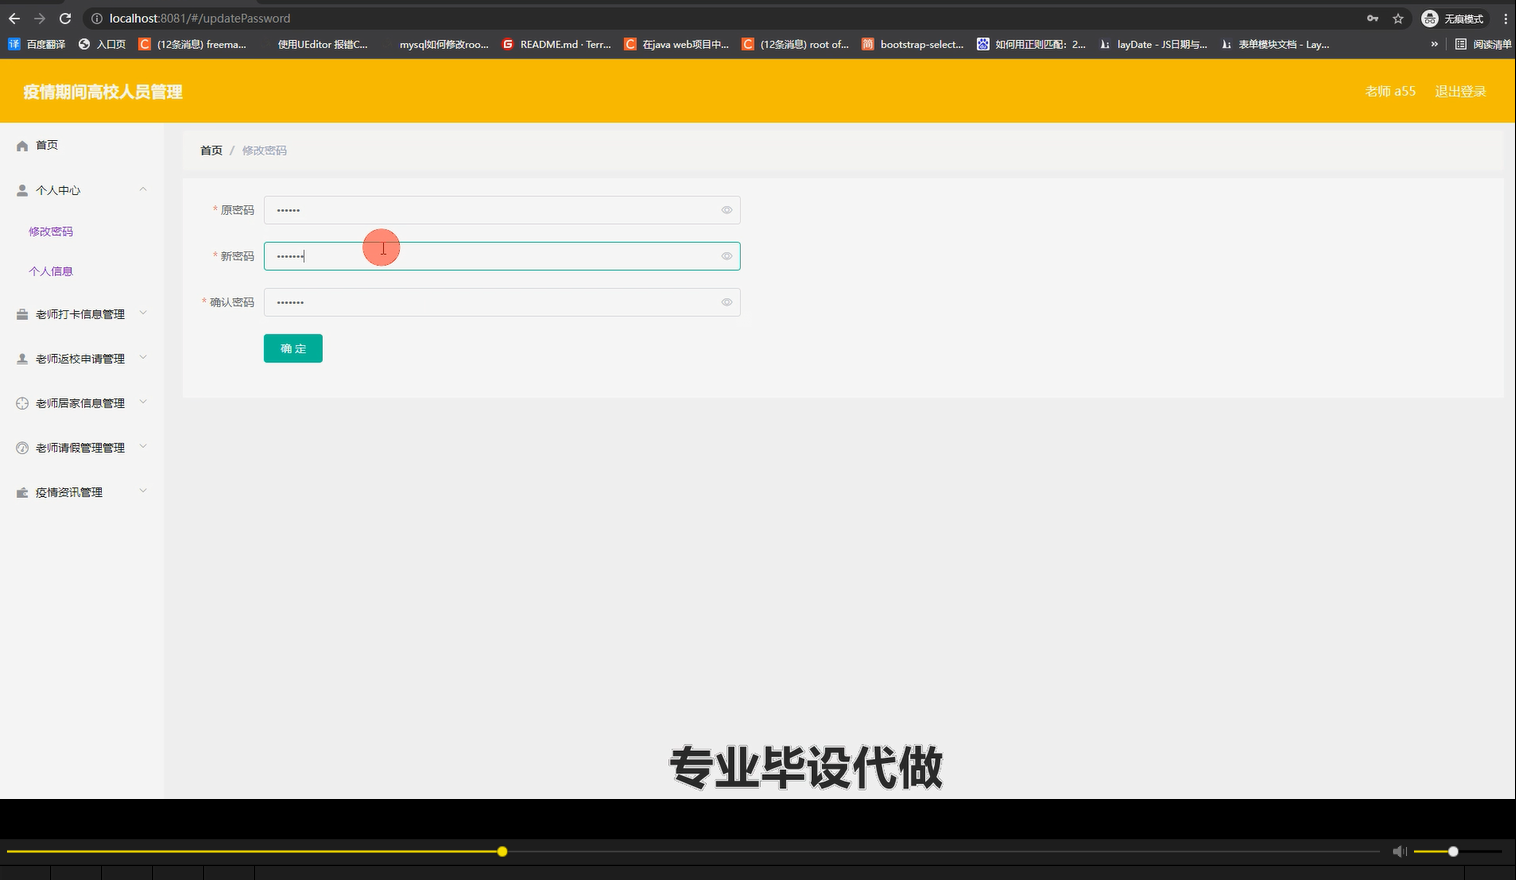
Task: Click the home icon beside 首页
Action: (22, 146)
